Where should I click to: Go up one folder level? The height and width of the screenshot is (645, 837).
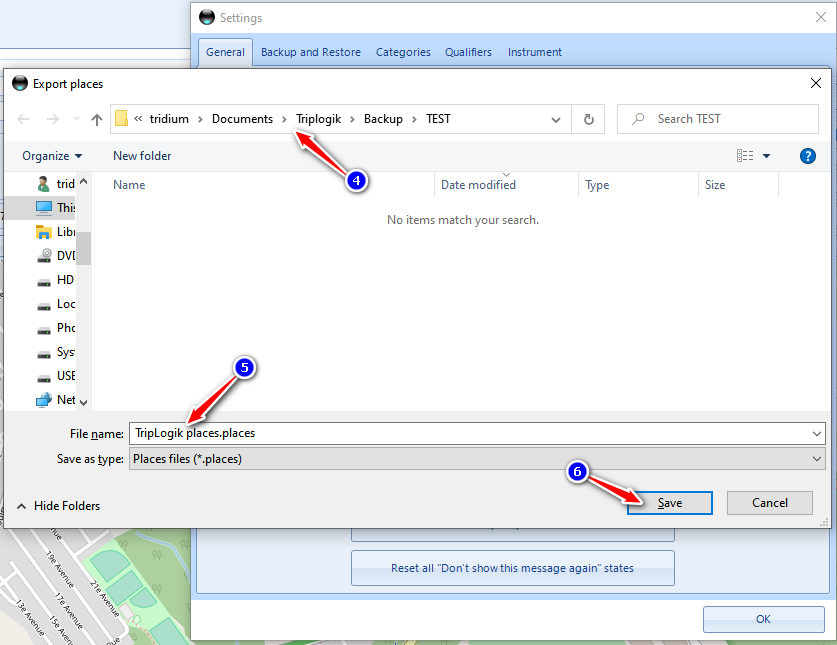97,119
